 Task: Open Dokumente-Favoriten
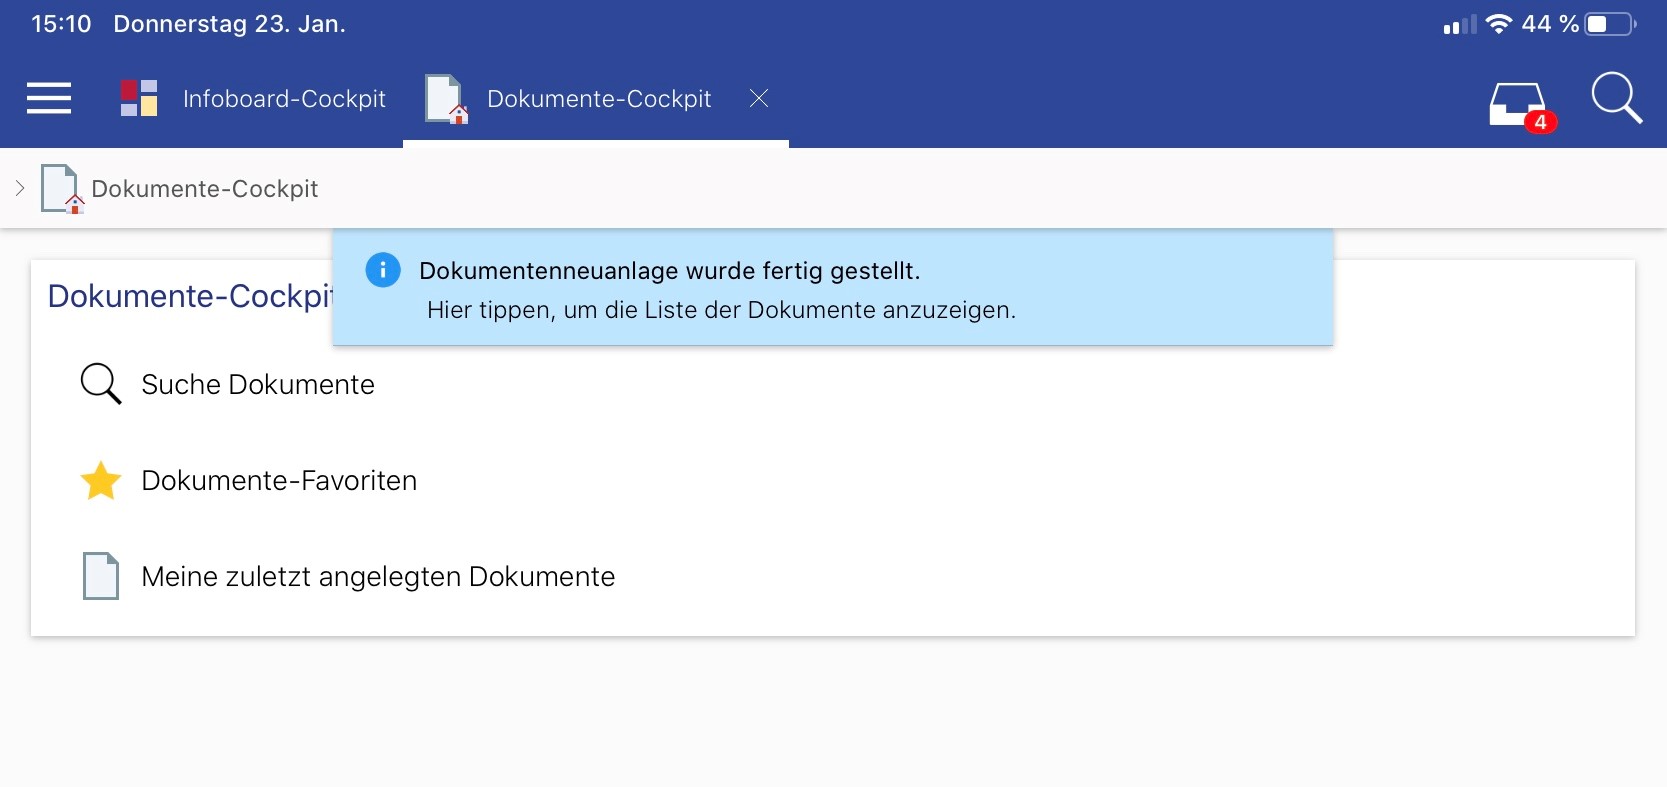pyautogui.click(x=279, y=481)
